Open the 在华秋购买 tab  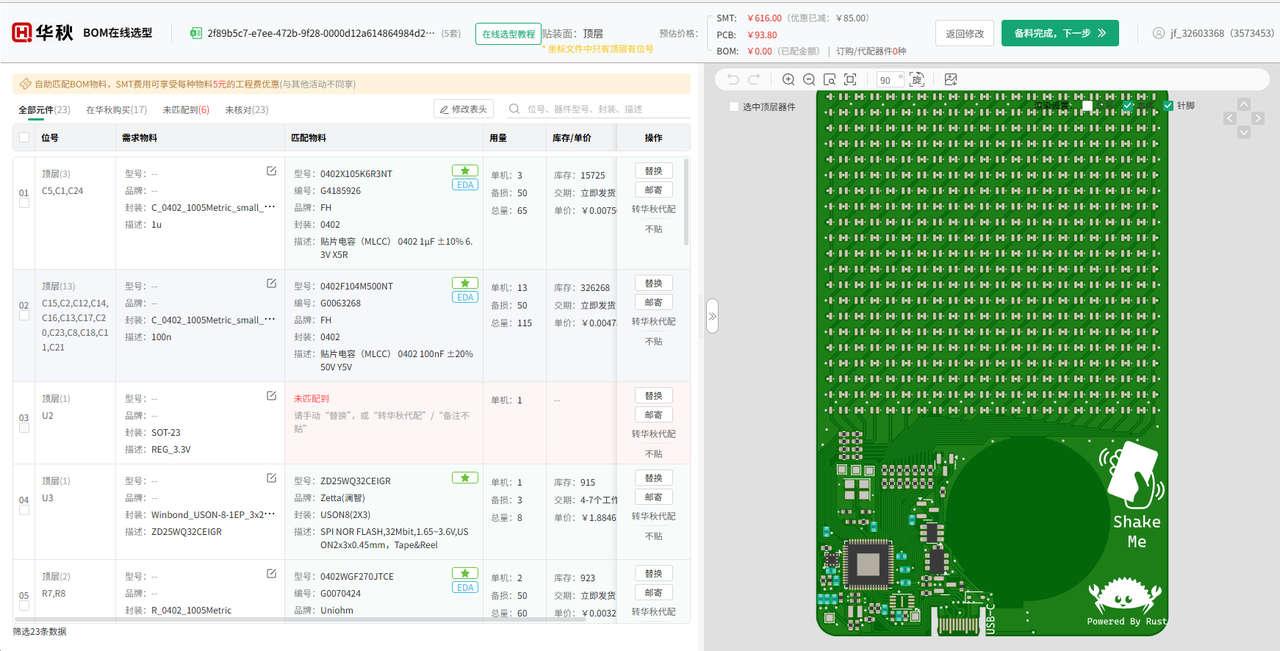click(116, 110)
